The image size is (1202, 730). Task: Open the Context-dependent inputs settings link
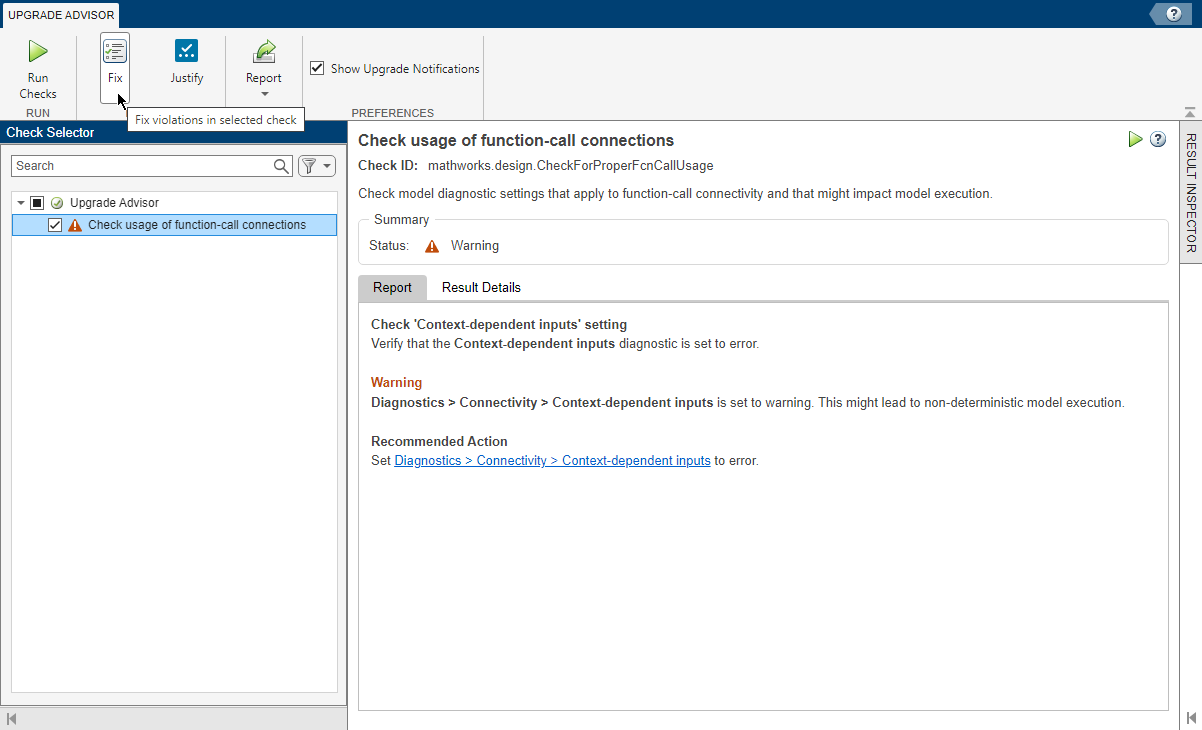tap(552, 460)
